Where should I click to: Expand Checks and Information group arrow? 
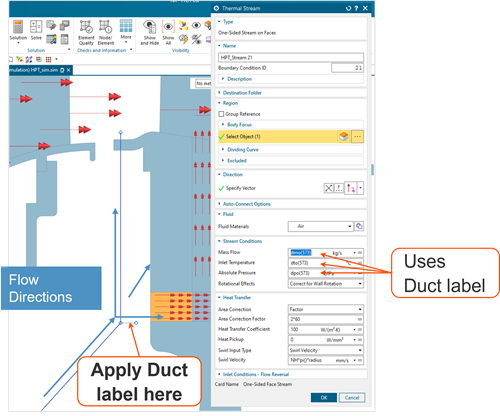click(x=131, y=50)
